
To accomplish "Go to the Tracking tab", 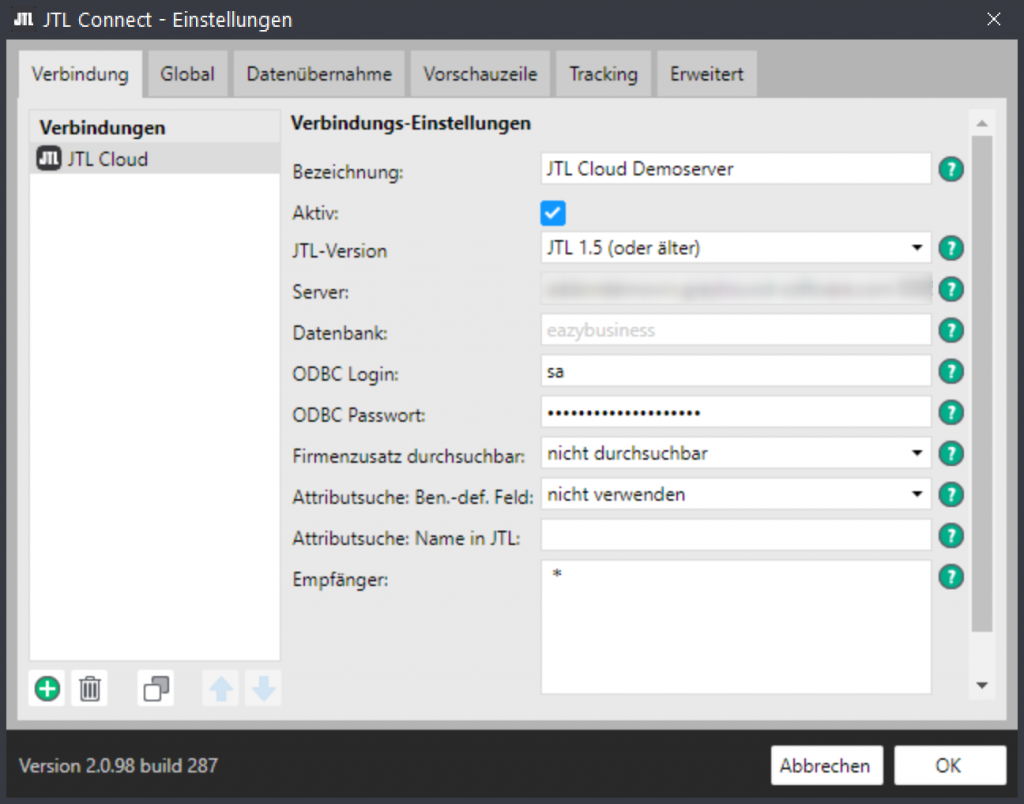I will point(603,74).
